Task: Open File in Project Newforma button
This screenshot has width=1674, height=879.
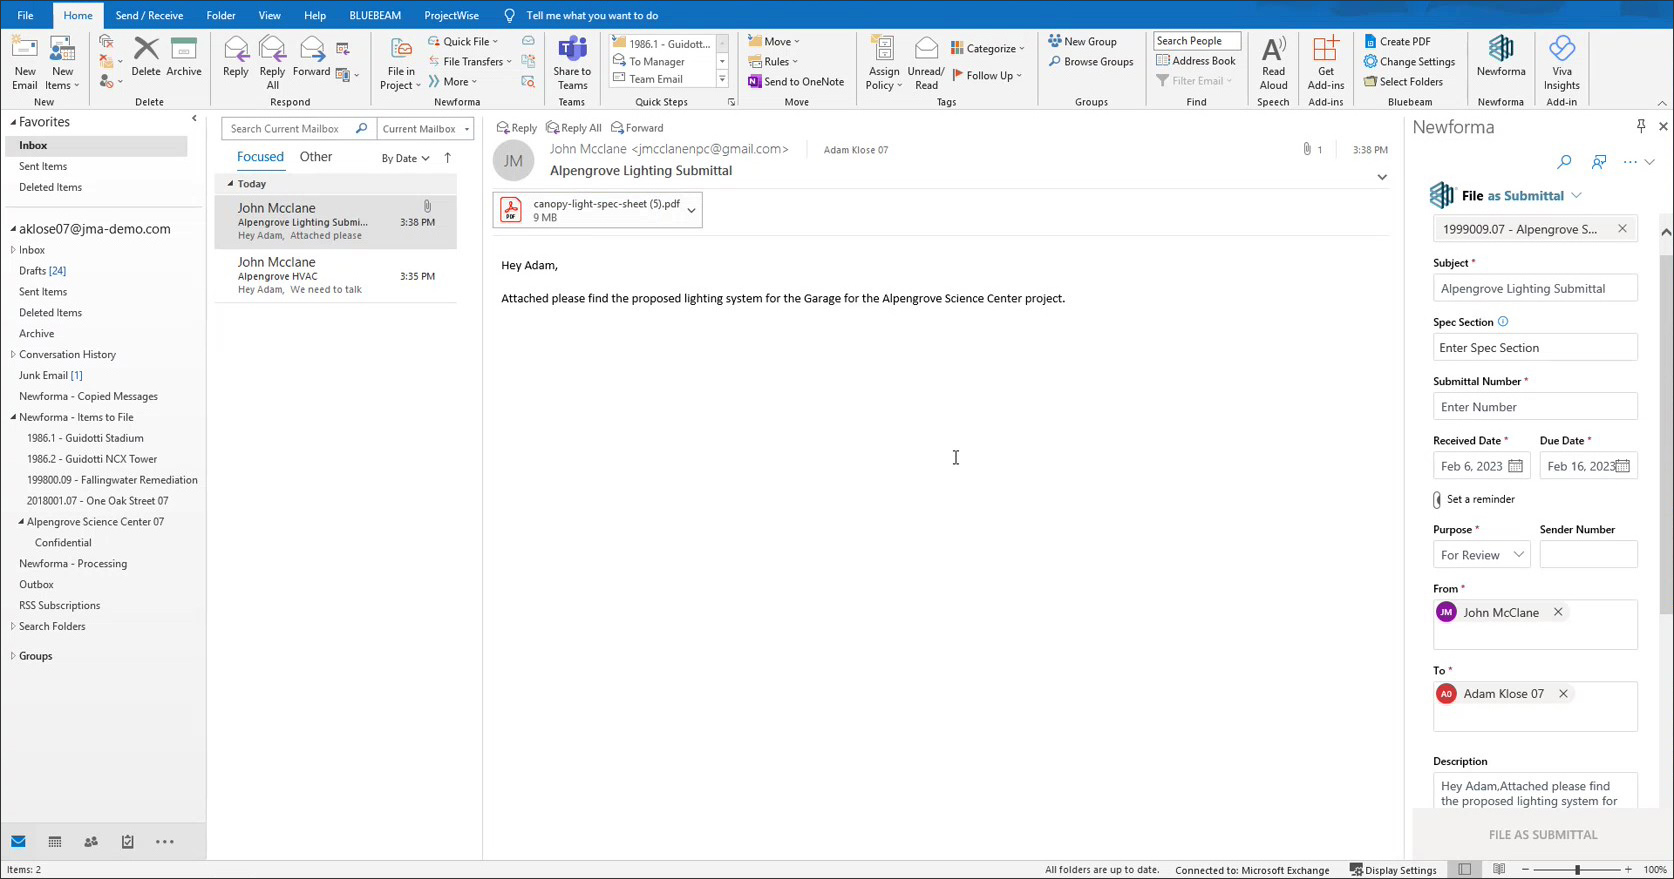Action: point(400,63)
